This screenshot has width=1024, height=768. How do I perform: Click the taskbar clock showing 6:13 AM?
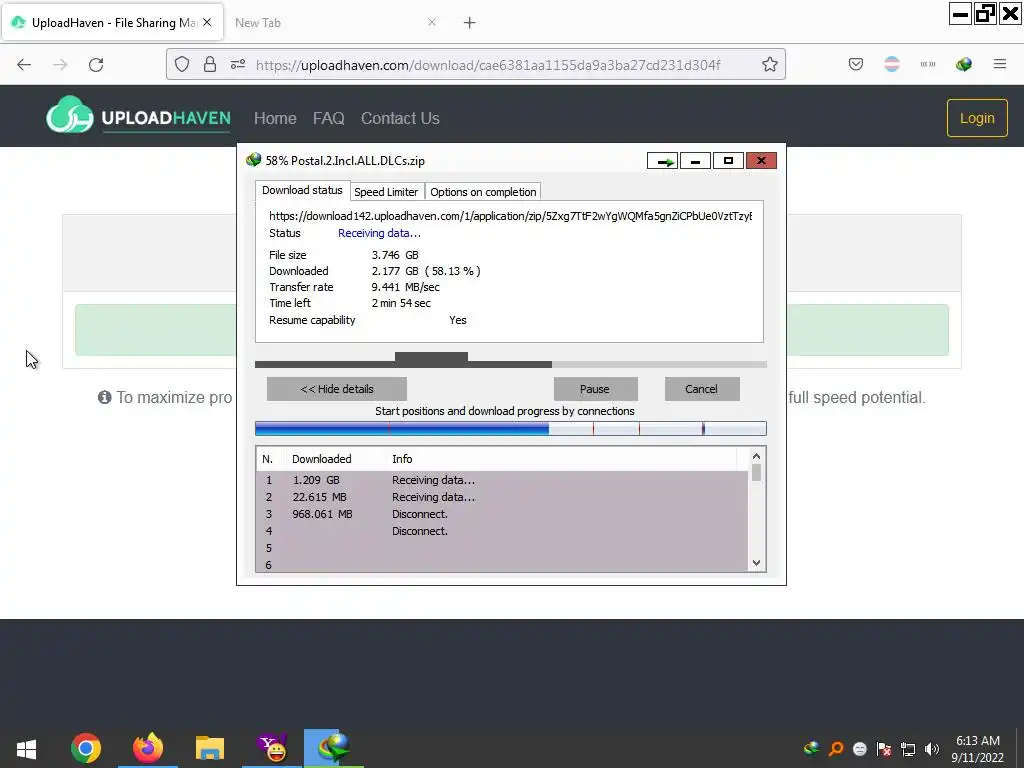click(978, 749)
